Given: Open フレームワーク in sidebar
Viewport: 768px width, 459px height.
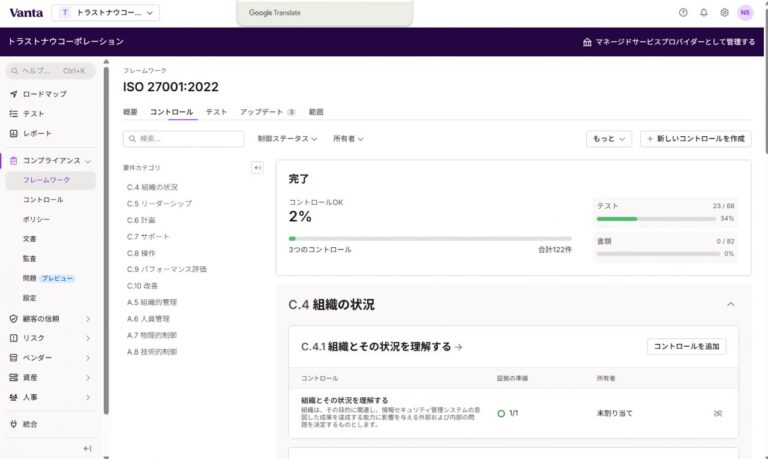Looking at the screenshot, I should click(x=50, y=180).
